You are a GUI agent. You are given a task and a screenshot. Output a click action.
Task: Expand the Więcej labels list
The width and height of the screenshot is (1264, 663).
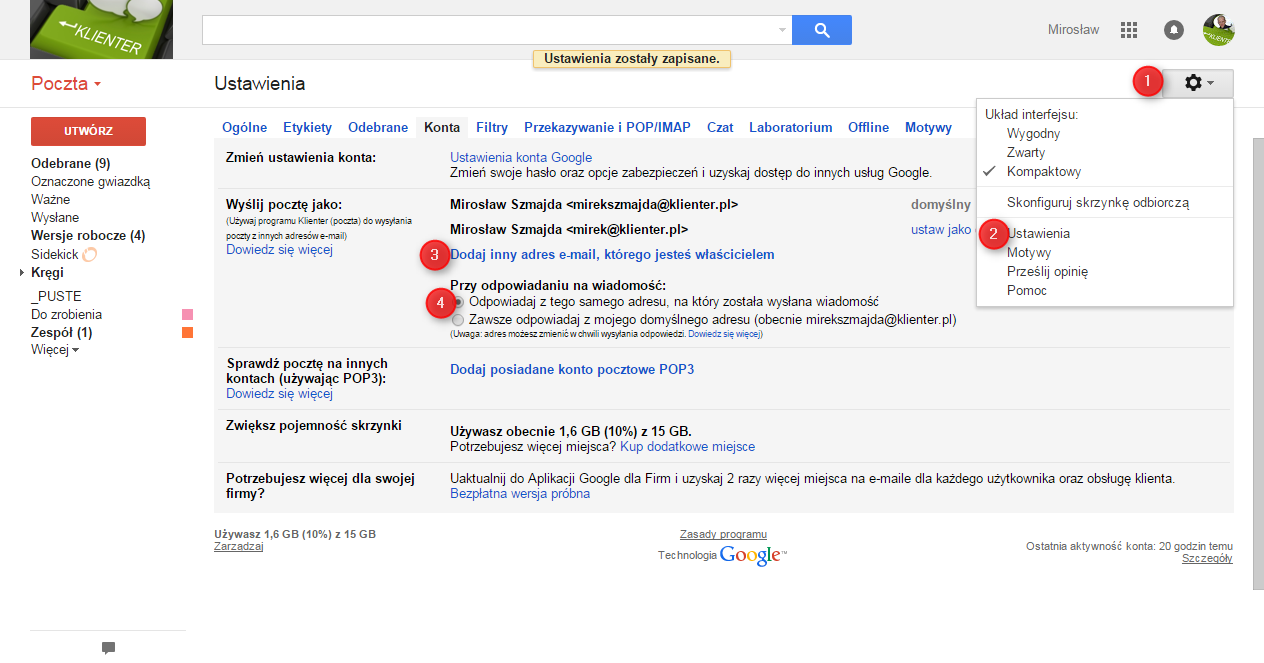coord(55,350)
